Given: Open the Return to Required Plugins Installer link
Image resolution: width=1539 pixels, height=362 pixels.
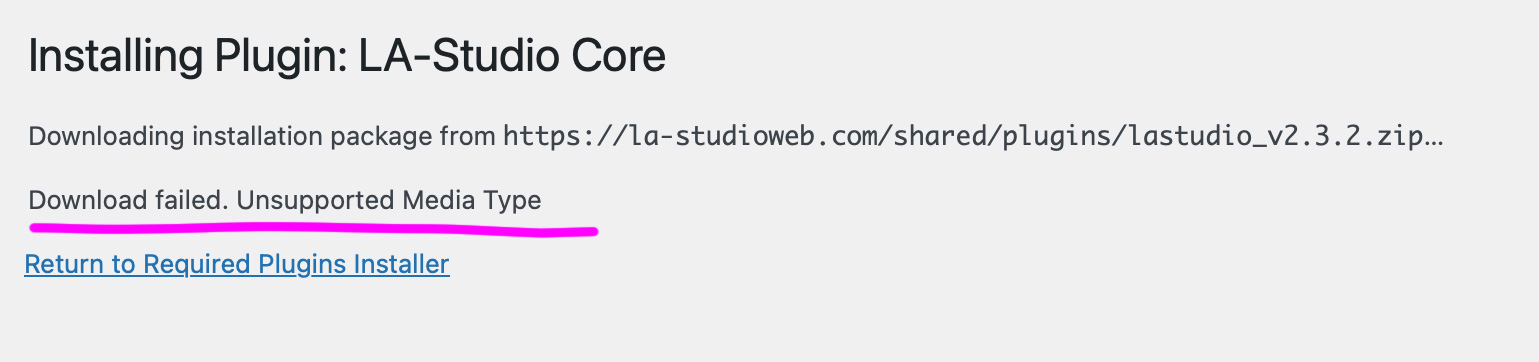Looking at the screenshot, I should coord(237,265).
